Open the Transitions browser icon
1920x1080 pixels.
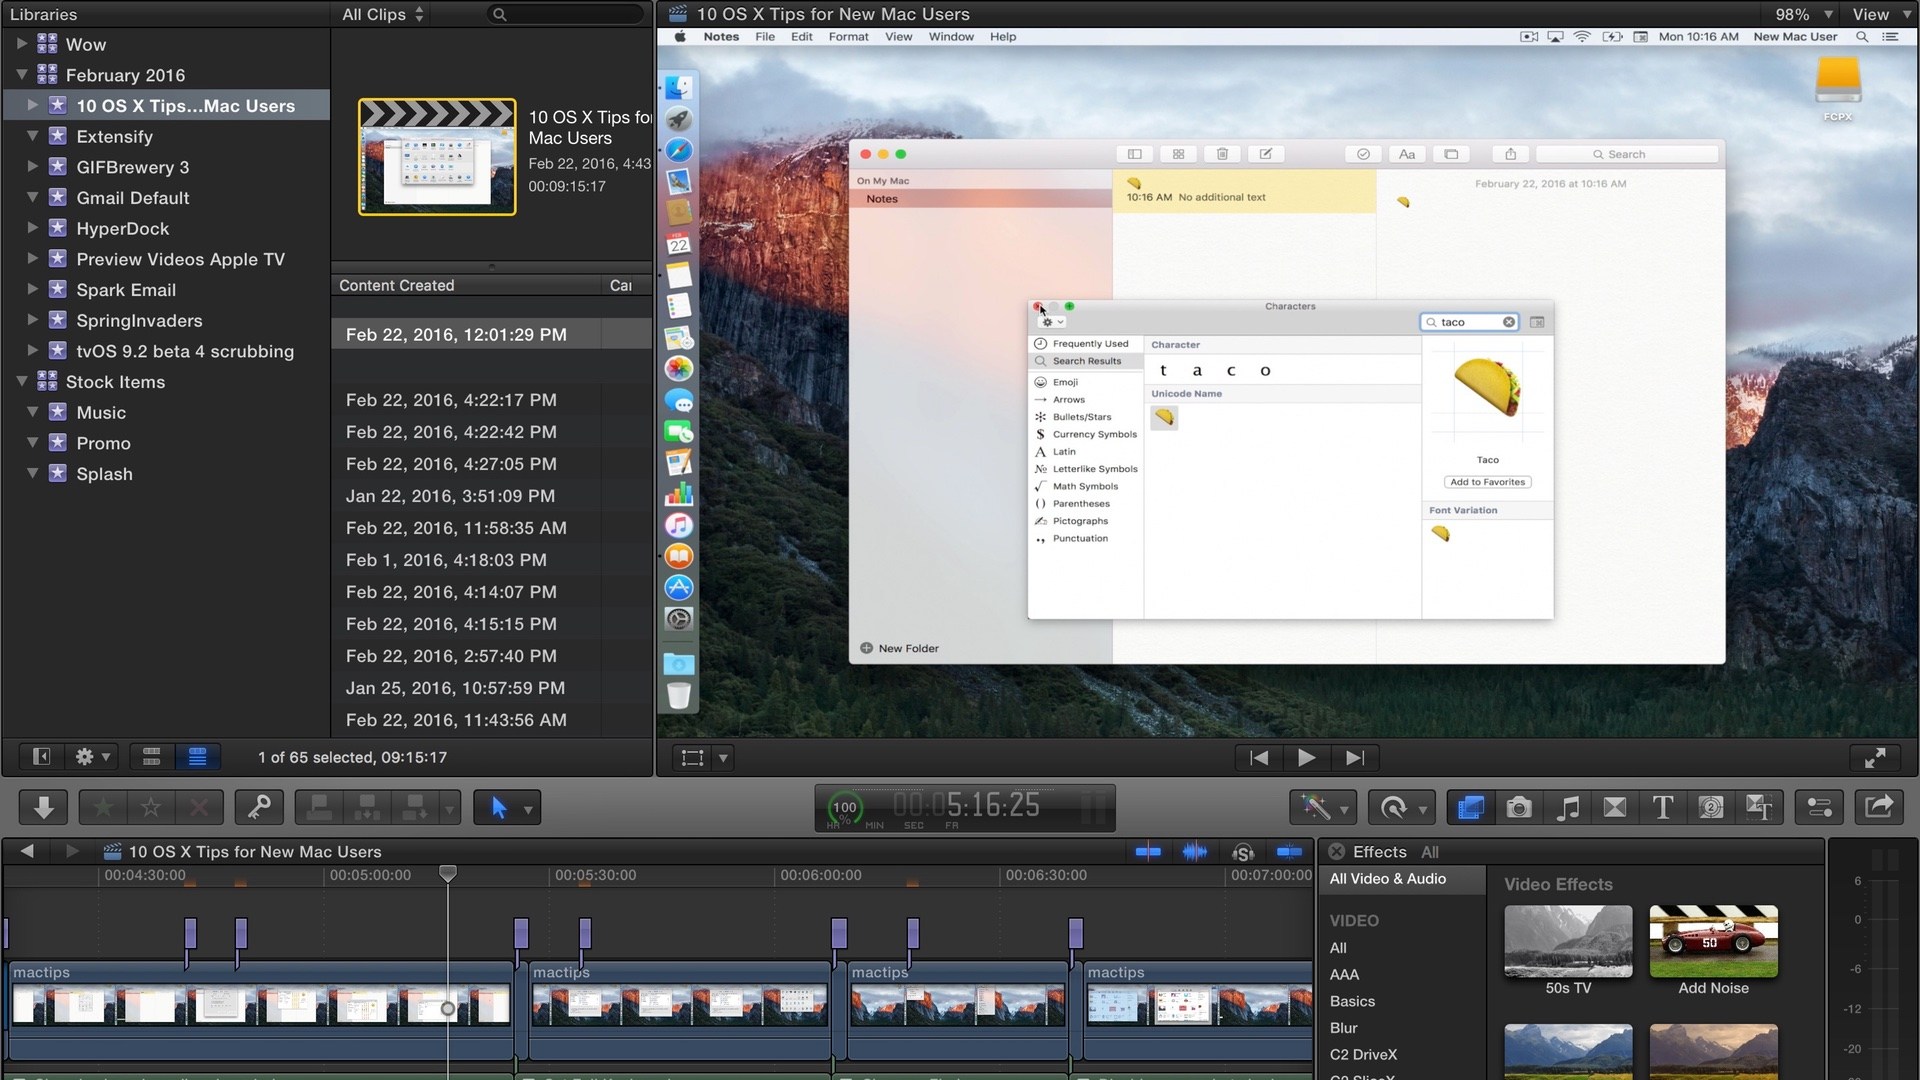(1615, 807)
